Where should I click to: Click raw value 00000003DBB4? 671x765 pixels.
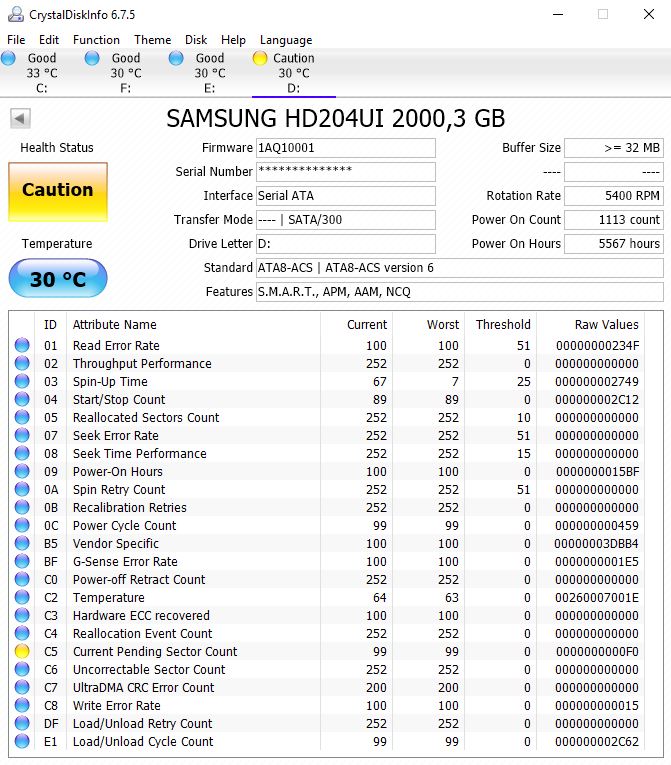[596, 543]
